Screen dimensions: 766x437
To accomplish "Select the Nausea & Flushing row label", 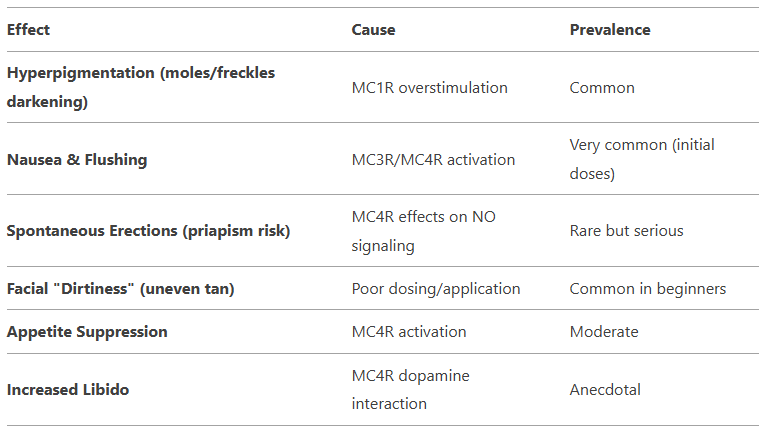I will (76, 159).
